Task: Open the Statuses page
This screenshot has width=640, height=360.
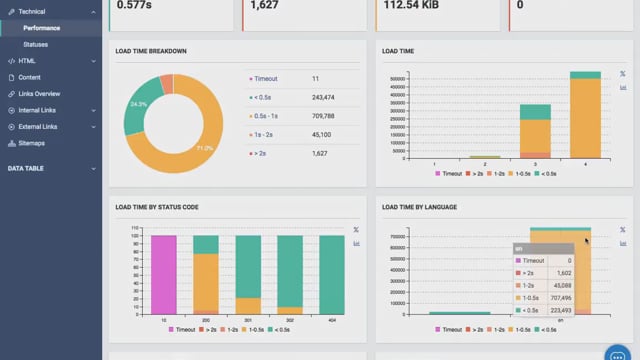Action: pos(36,44)
